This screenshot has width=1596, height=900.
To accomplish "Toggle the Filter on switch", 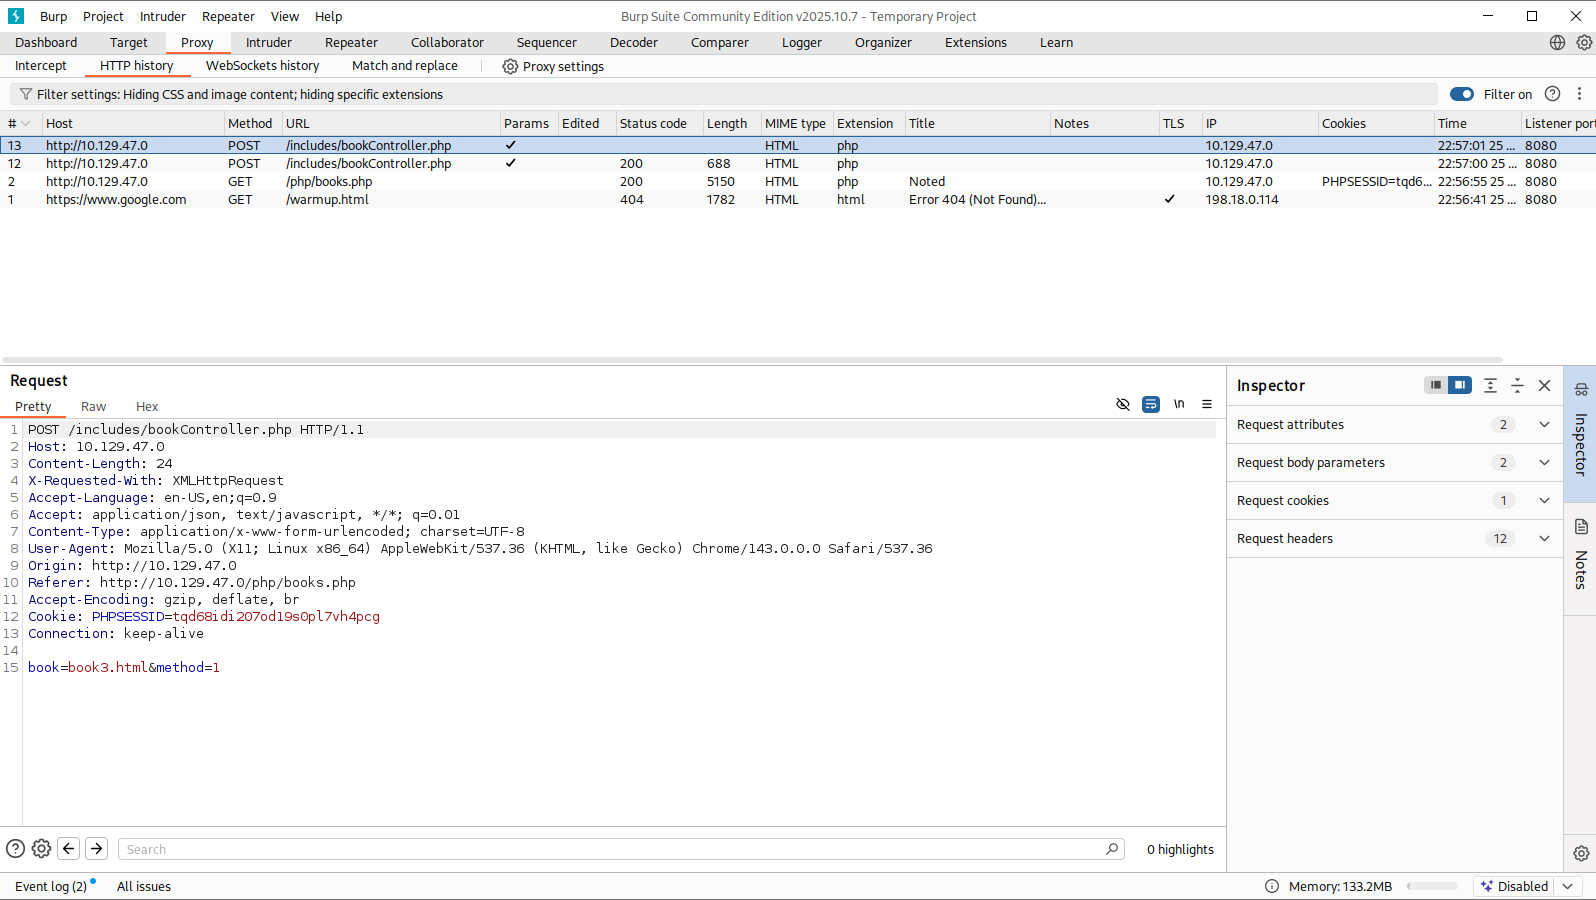I will (x=1462, y=94).
